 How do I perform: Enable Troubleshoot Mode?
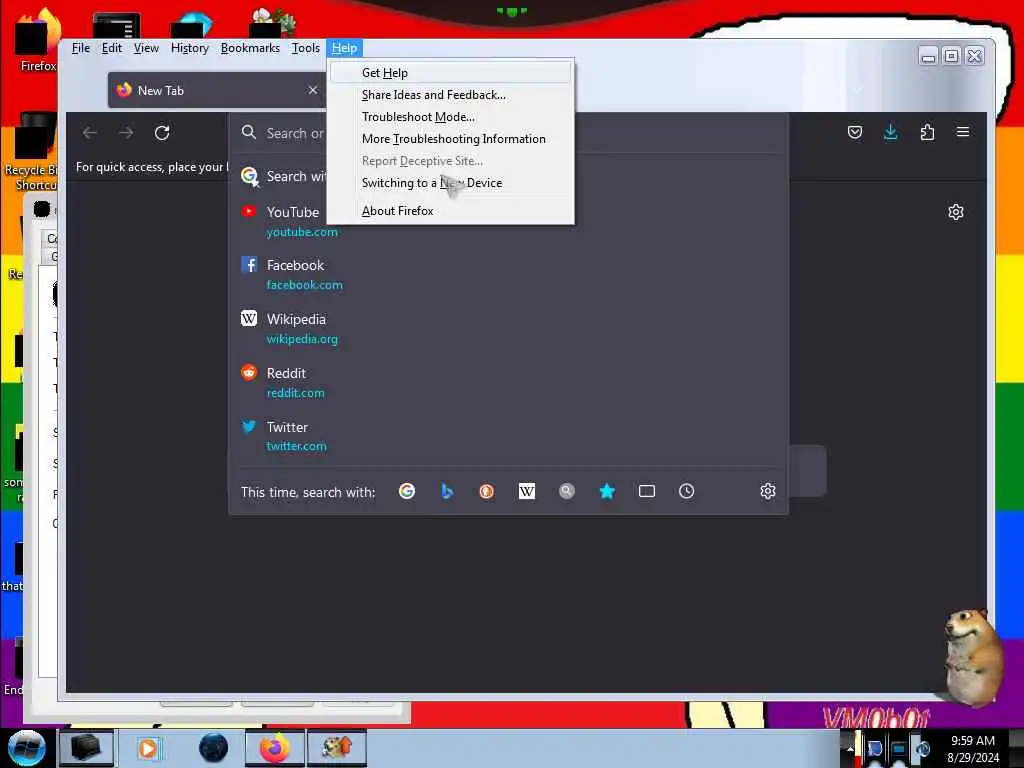click(451, 117)
